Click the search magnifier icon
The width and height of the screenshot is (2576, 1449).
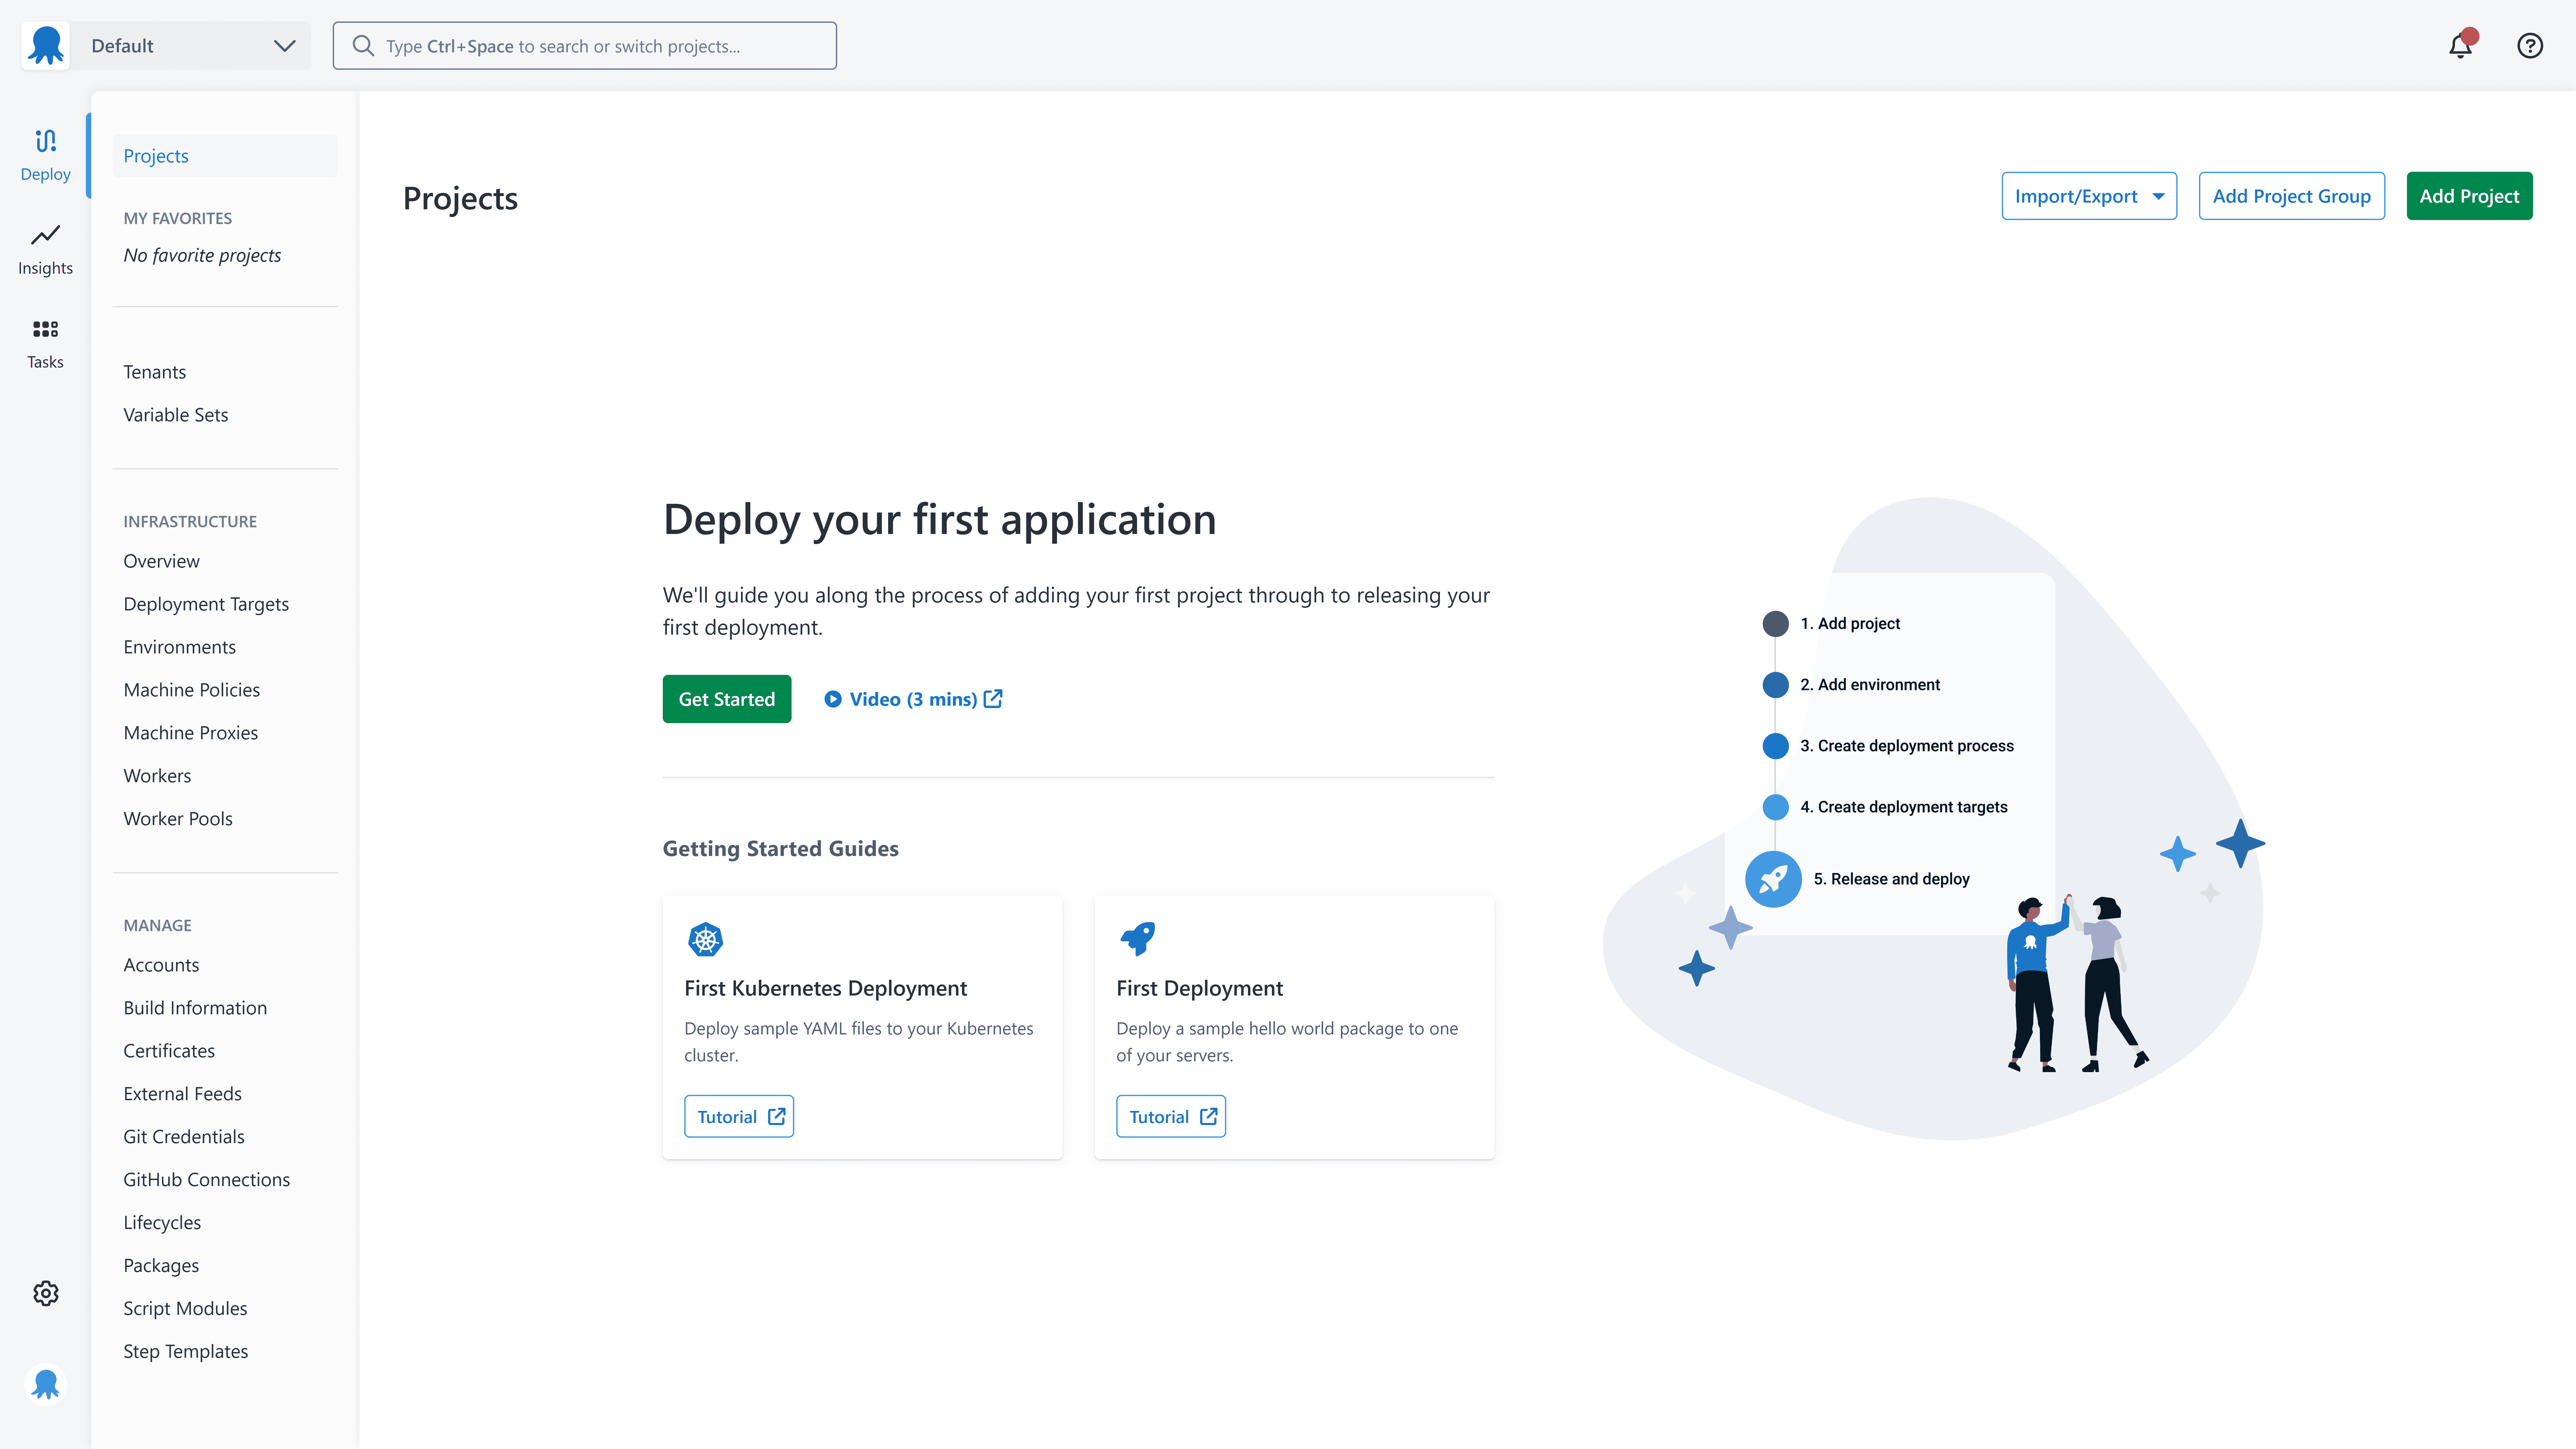(363, 46)
